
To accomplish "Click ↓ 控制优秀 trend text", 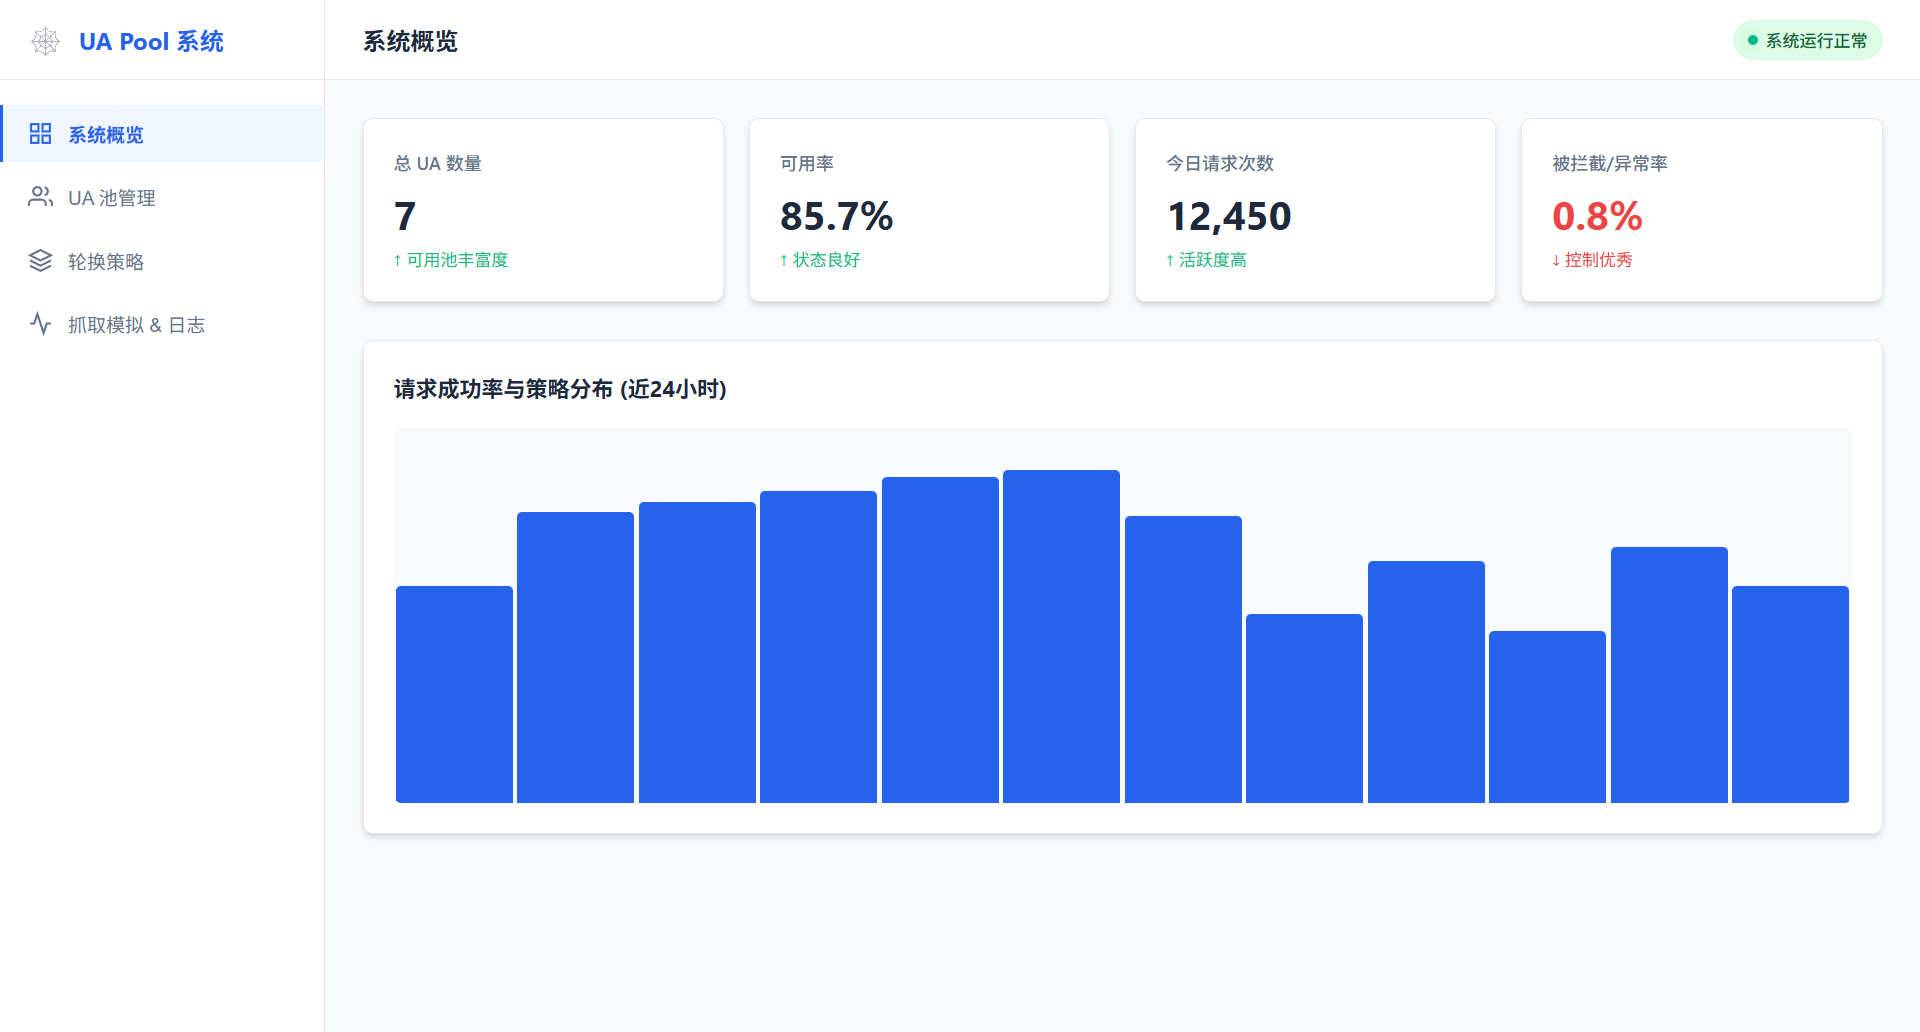I will tap(1592, 260).
